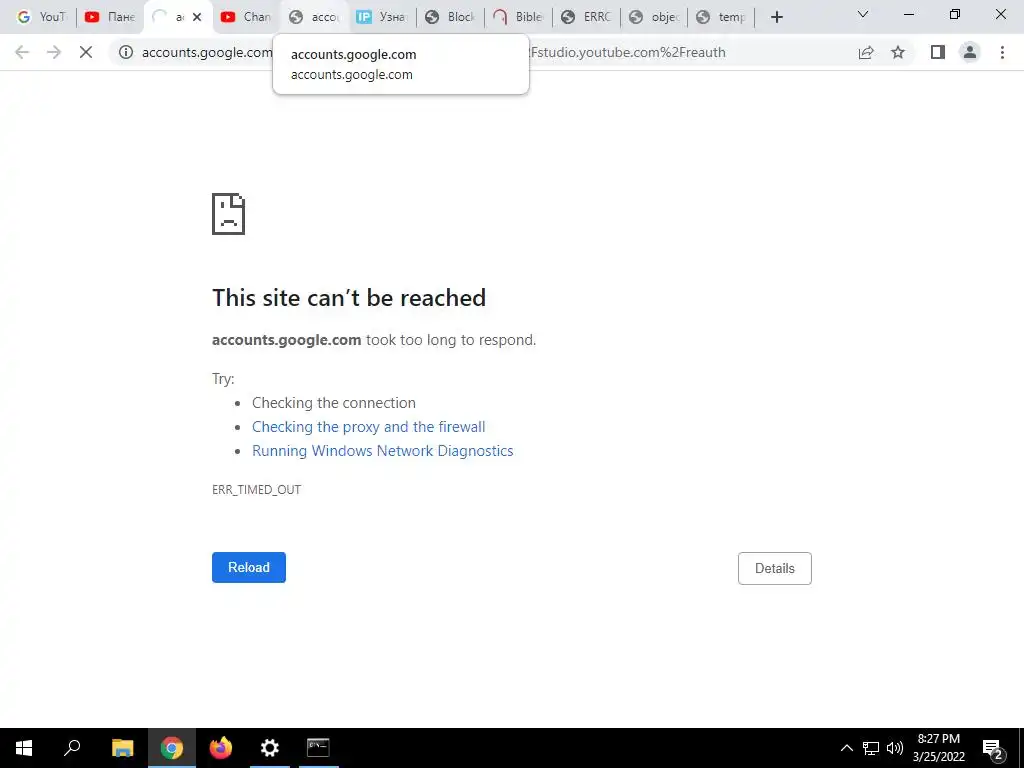Expand the tab search chevron
Screen dimensions: 1024x768
point(863,14)
